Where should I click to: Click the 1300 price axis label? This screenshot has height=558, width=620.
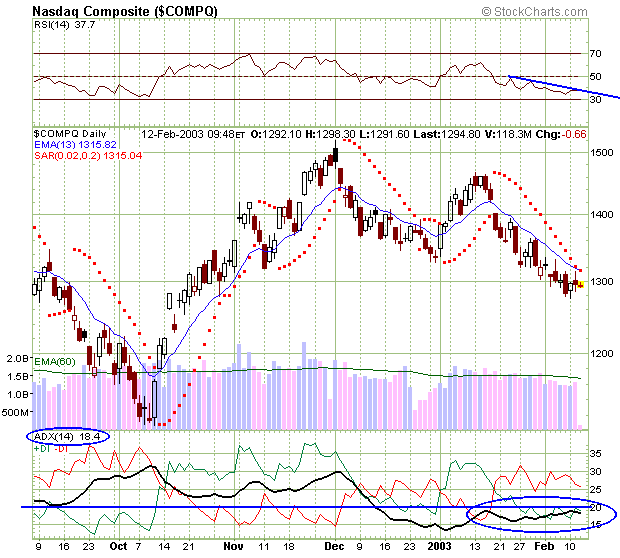[601, 282]
